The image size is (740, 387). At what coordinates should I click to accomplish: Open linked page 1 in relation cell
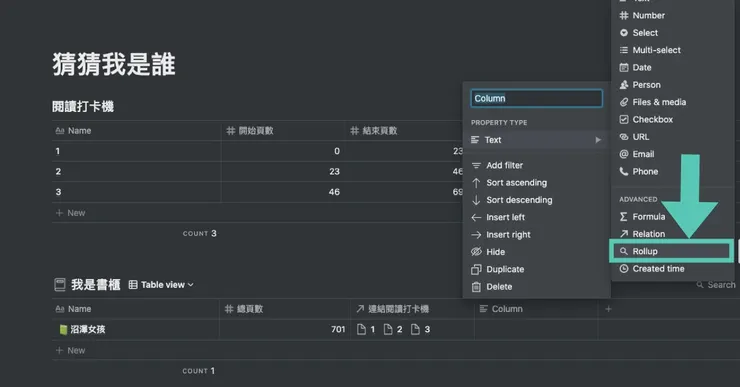366,329
